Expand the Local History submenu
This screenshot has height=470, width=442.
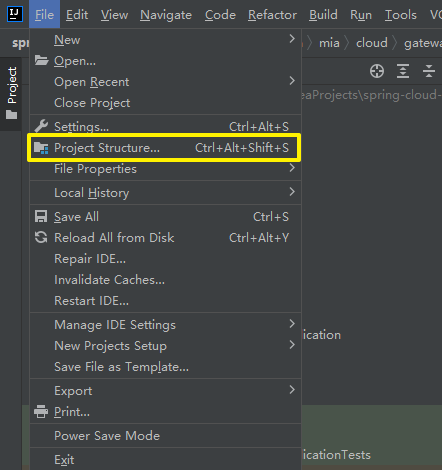point(165,193)
